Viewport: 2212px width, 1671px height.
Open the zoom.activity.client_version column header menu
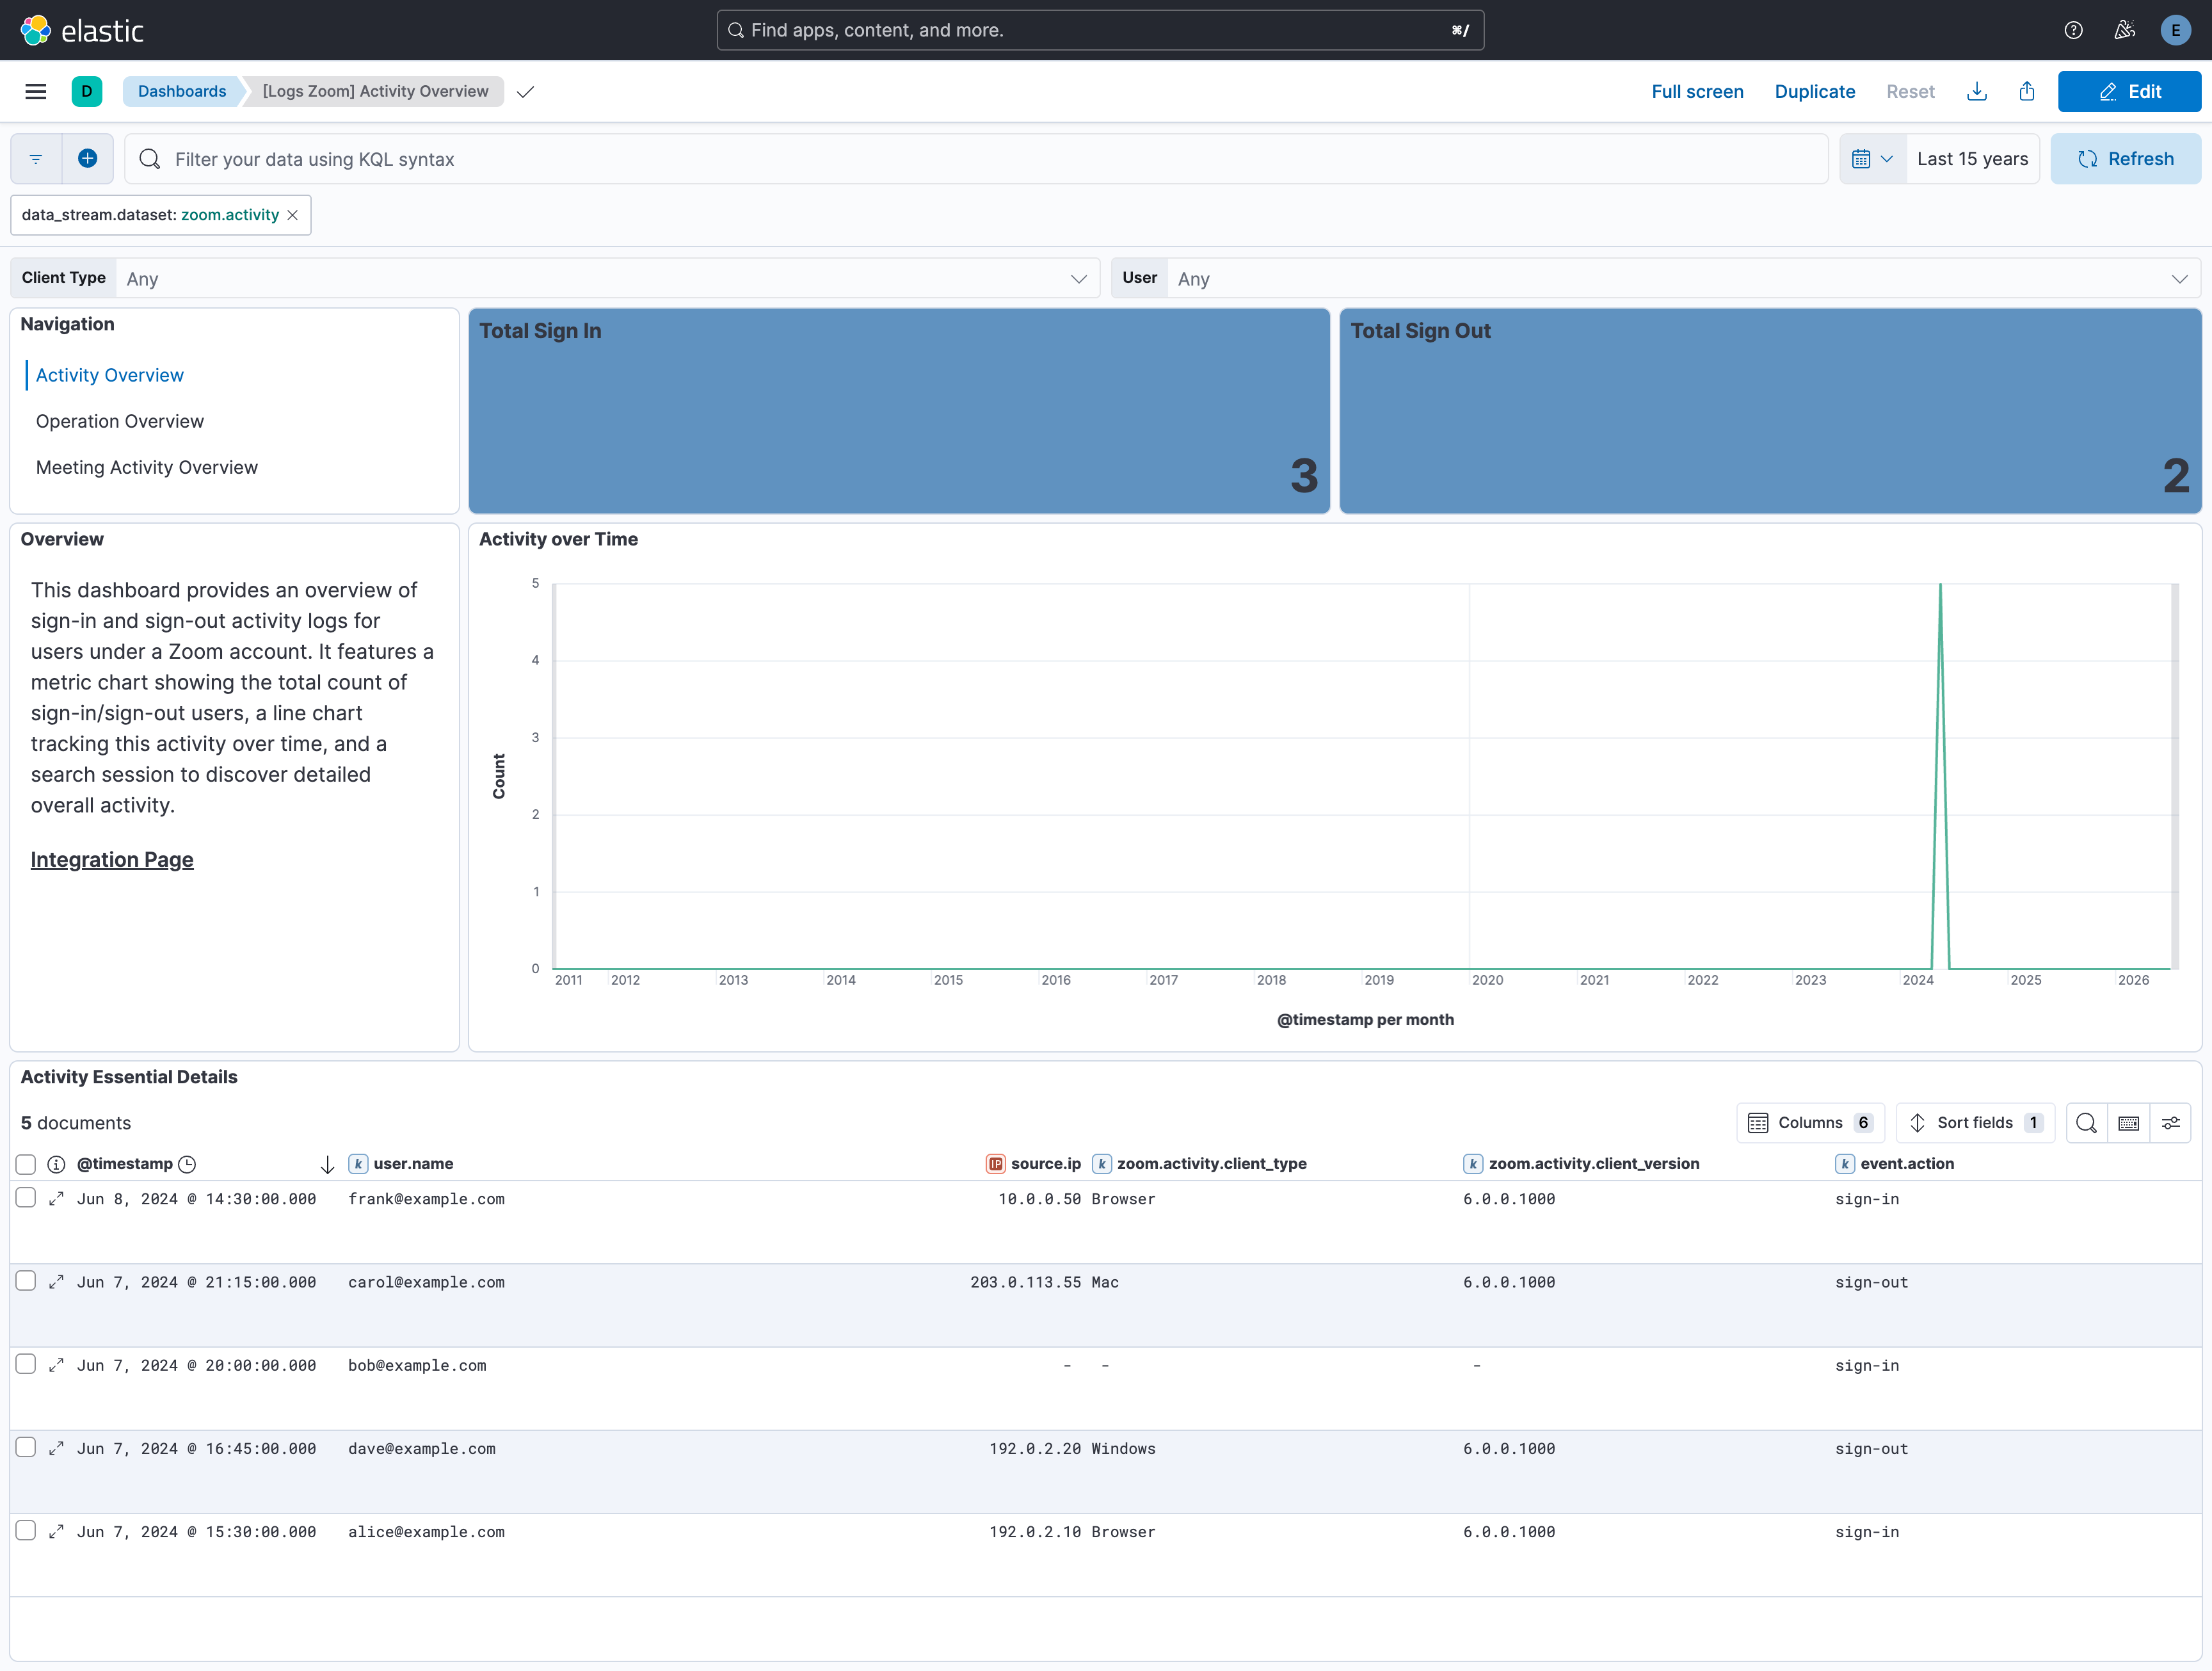(x=1593, y=1164)
